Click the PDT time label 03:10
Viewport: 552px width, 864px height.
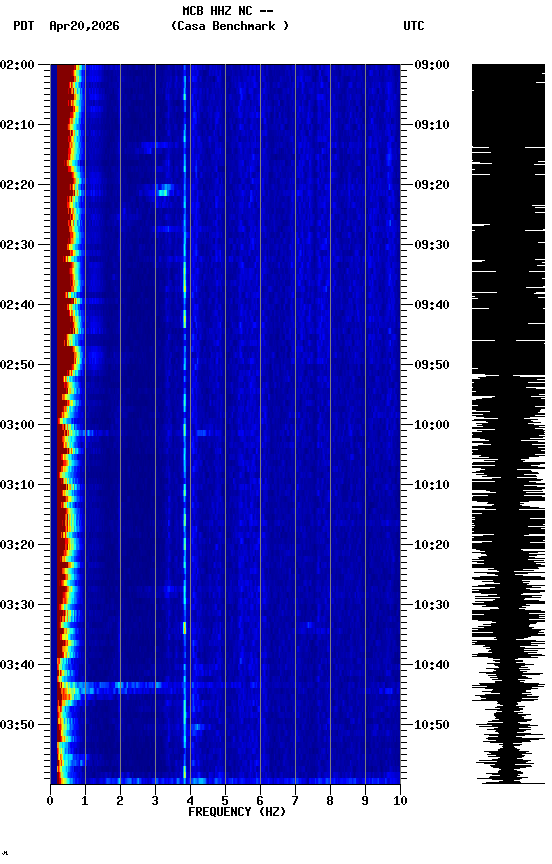coord(17,485)
